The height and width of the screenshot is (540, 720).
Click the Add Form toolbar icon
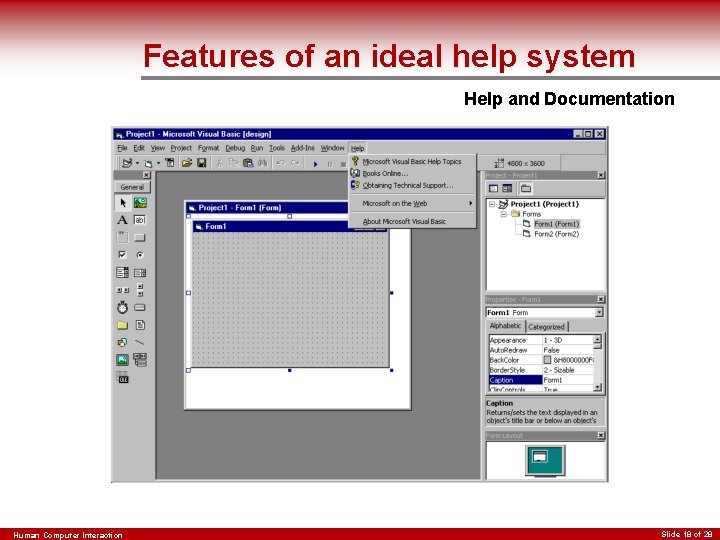tap(148, 163)
